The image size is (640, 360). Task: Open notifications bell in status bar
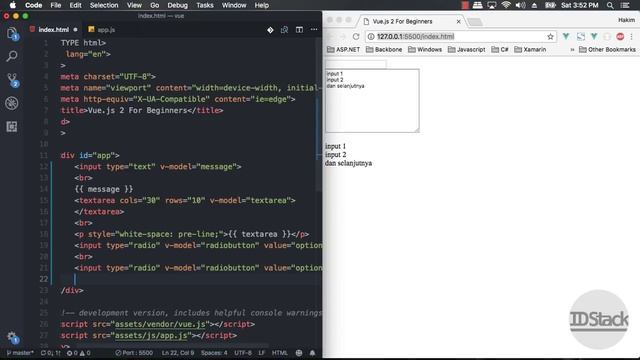[x=312, y=353]
